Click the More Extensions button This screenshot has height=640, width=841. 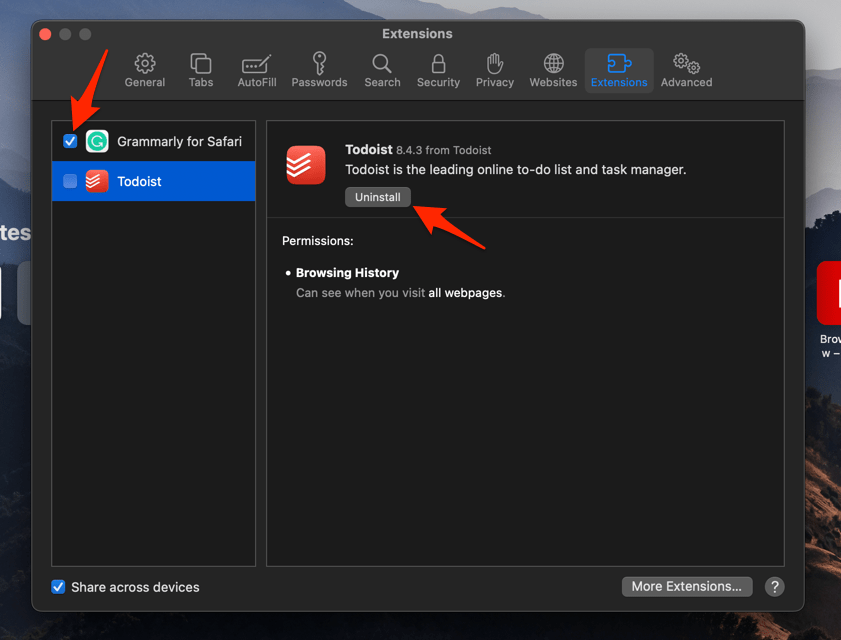click(686, 586)
